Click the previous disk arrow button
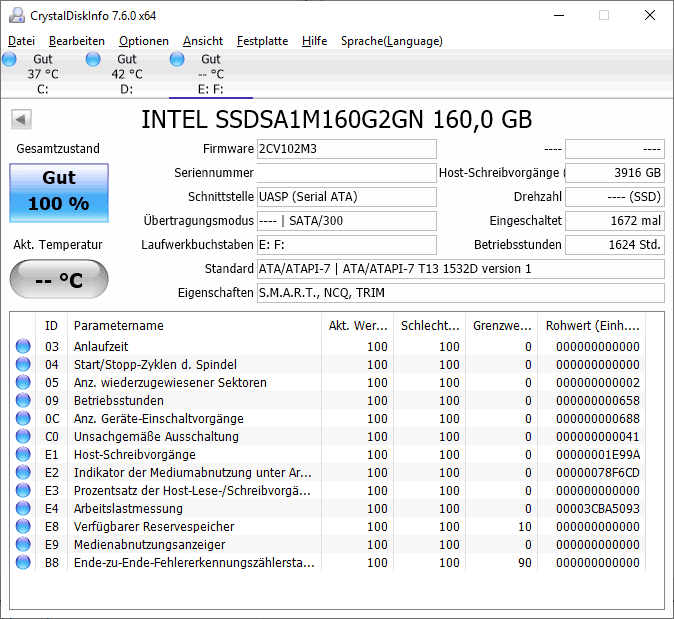This screenshot has height=619, width=674. coord(21,120)
